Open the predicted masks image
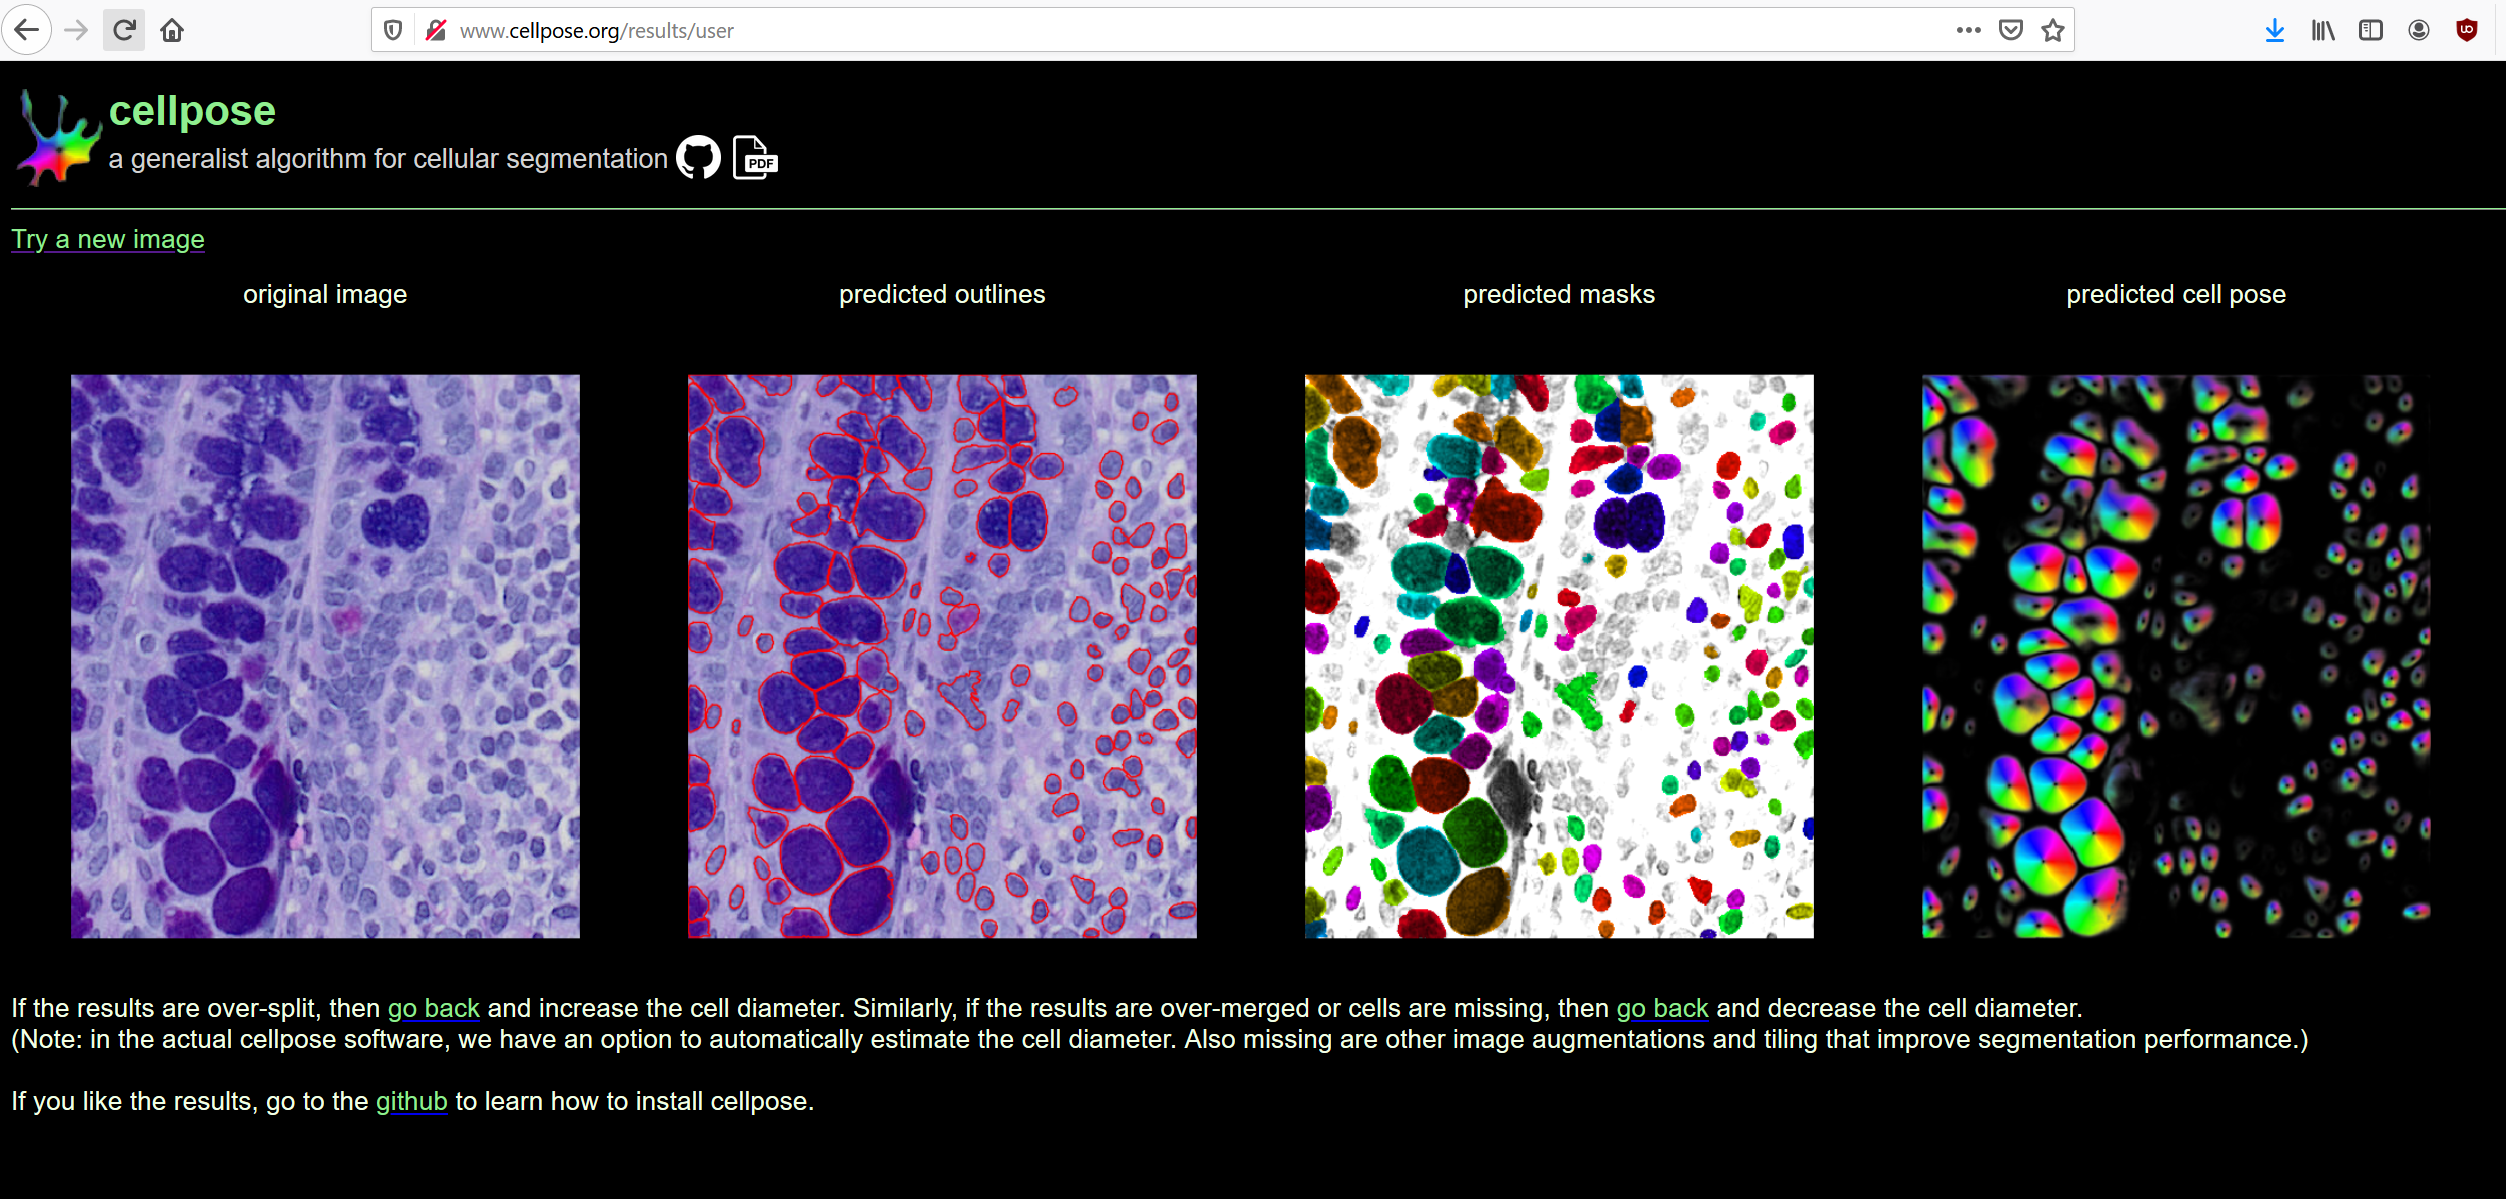 click(x=1559, y=656)
